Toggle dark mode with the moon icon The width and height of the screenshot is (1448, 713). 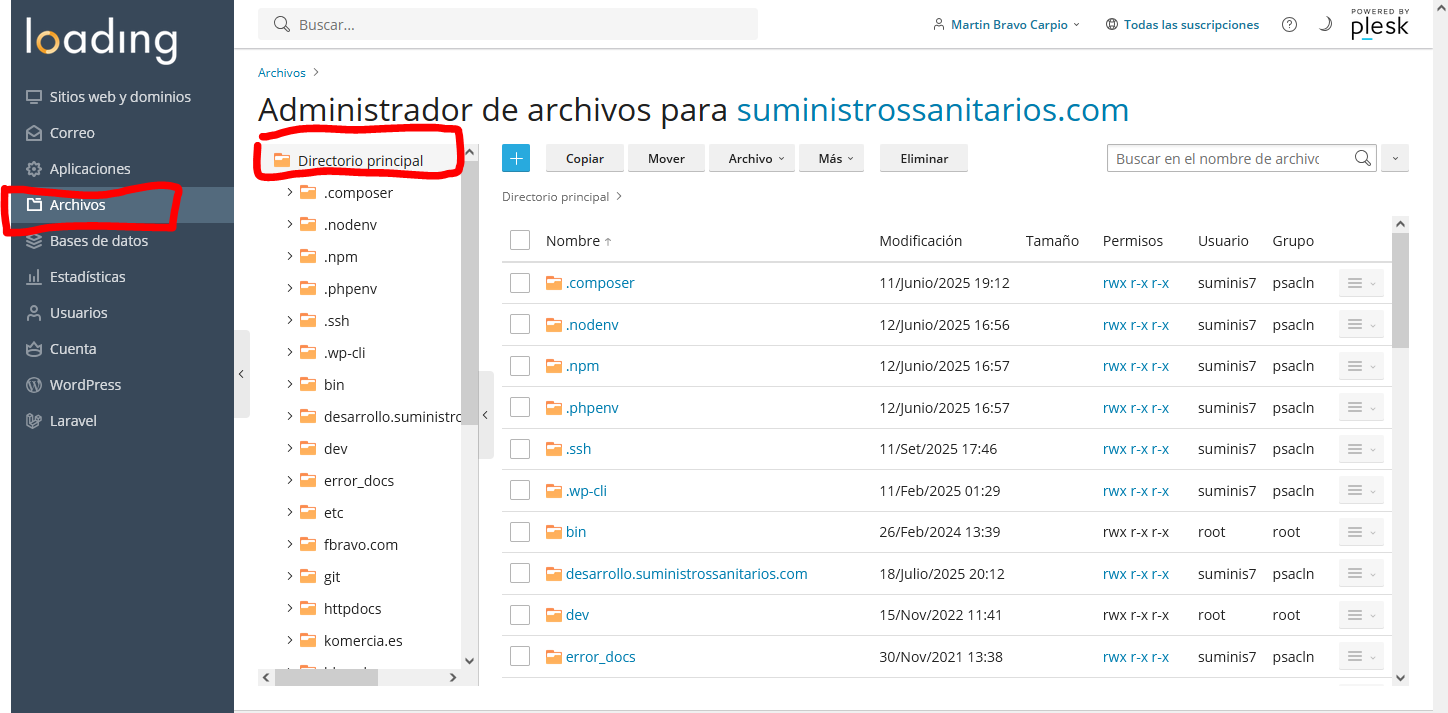coord(1325,24)
